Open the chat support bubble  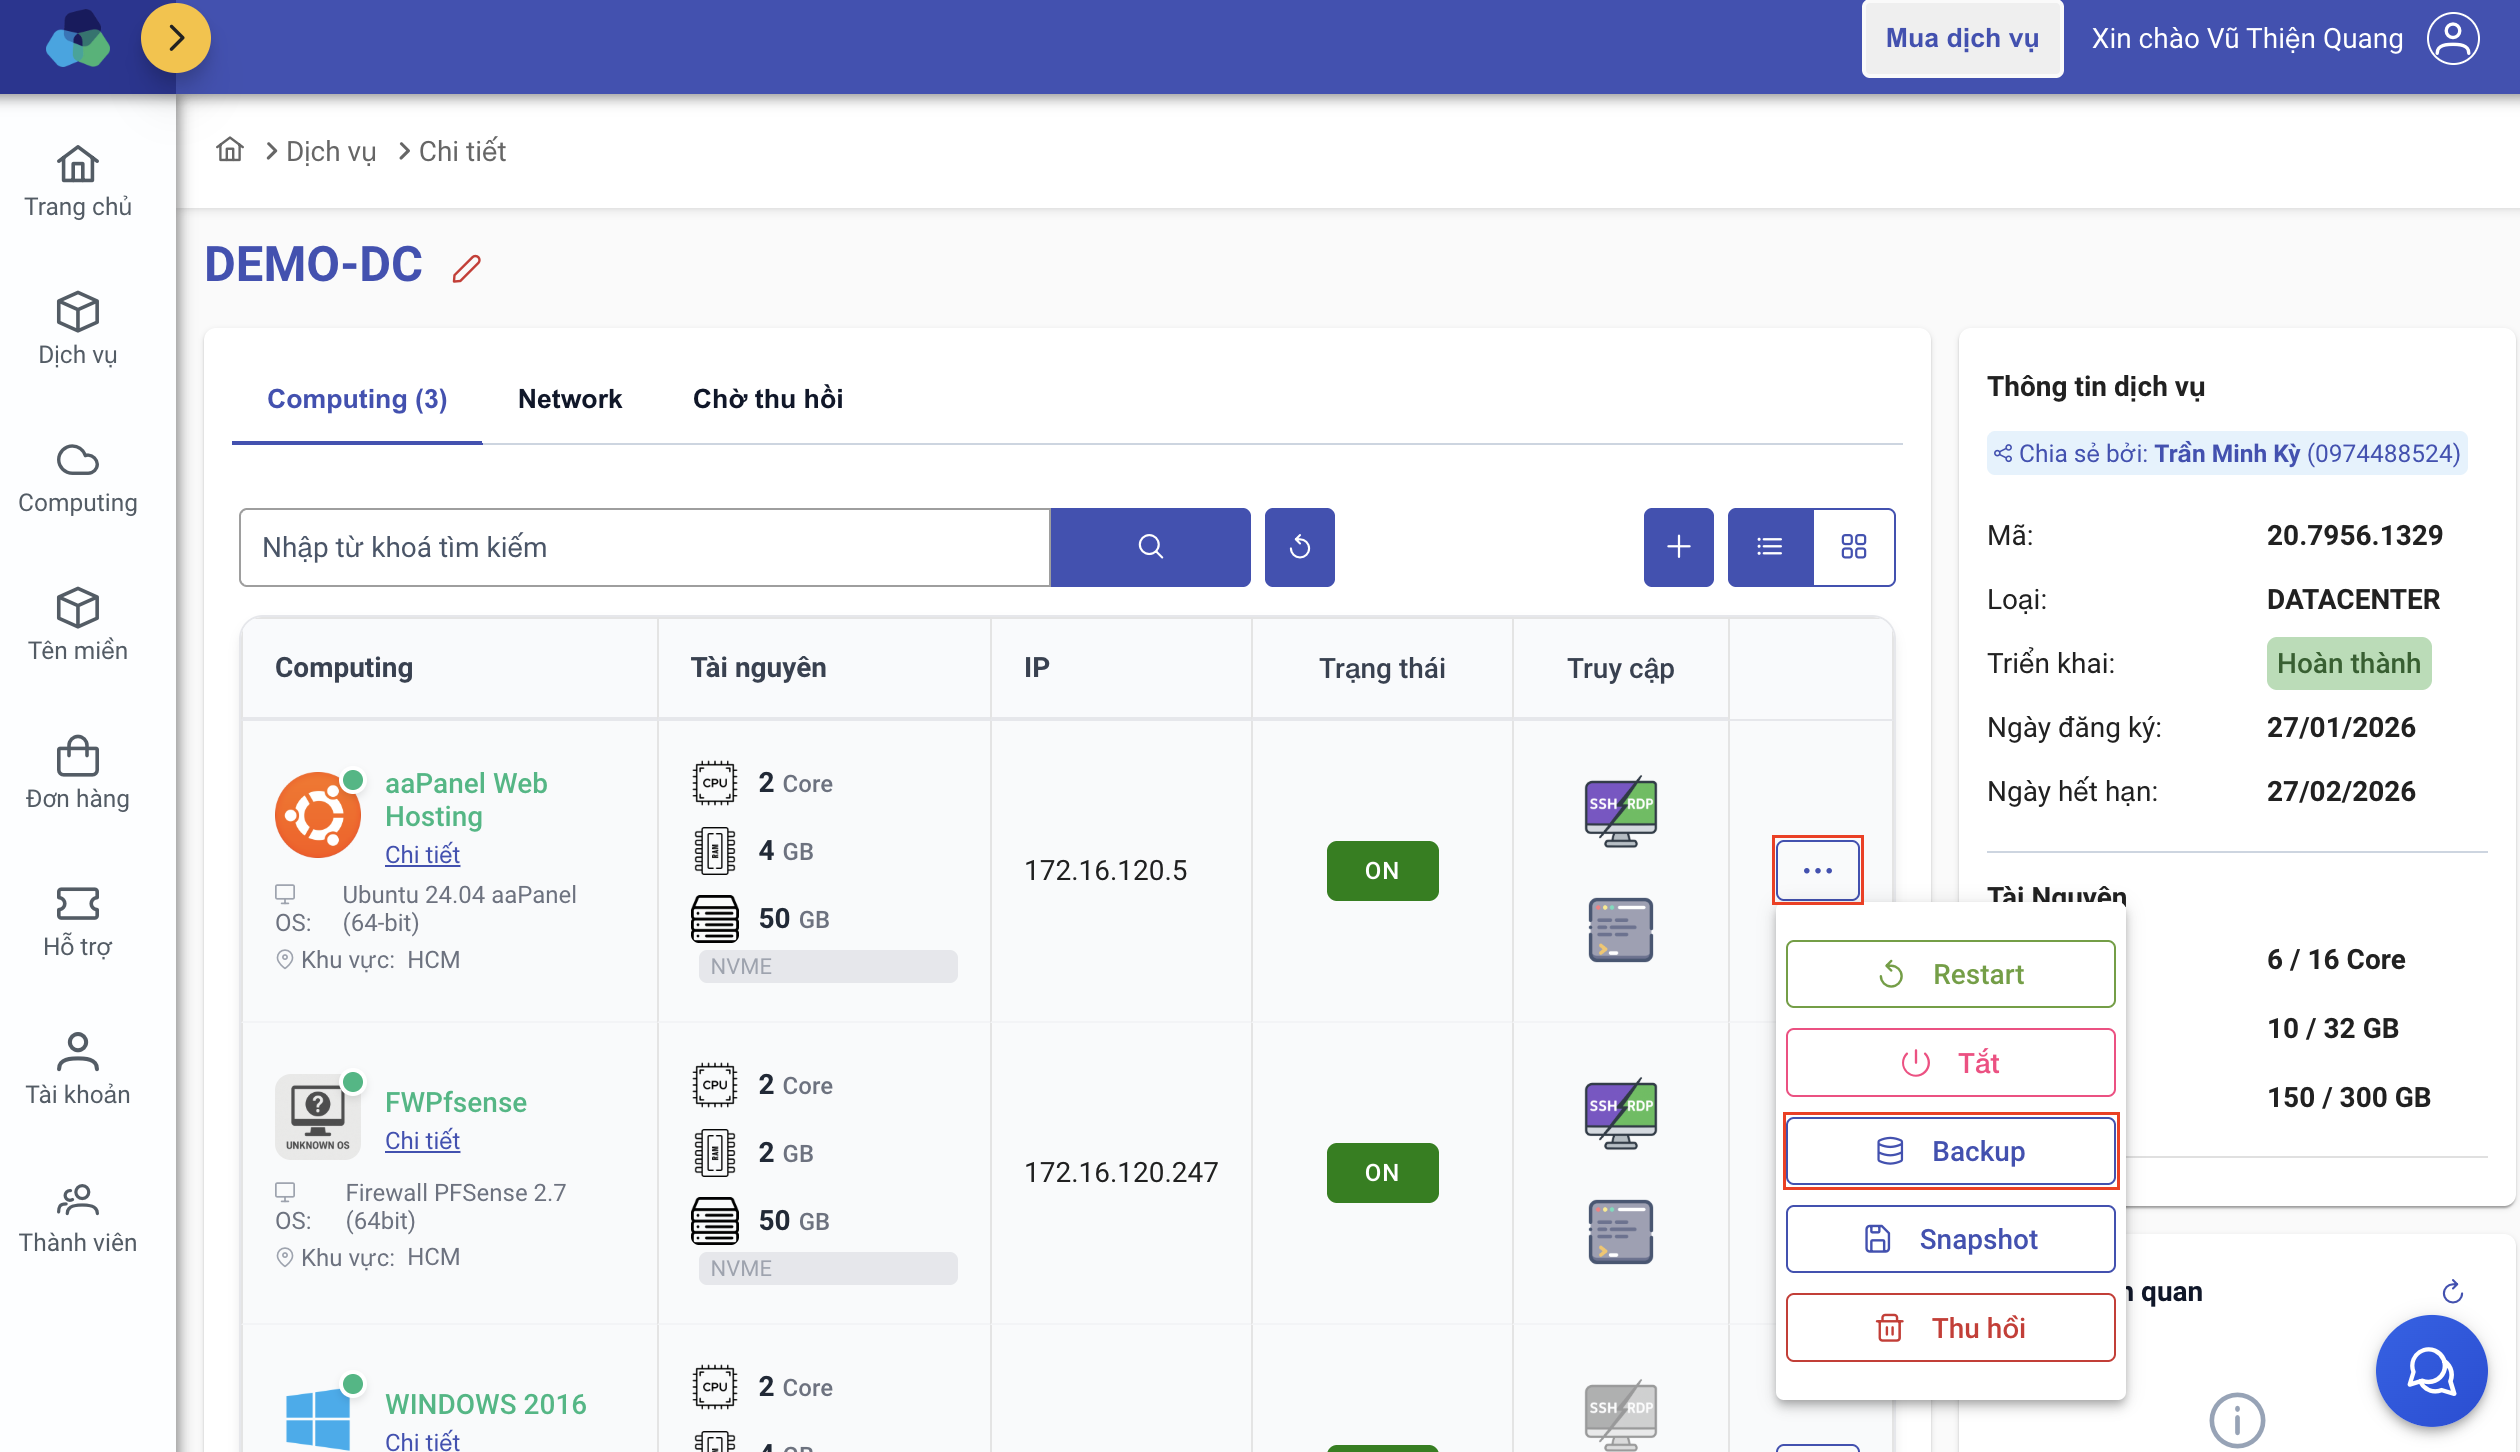tap(2431, 1371)
